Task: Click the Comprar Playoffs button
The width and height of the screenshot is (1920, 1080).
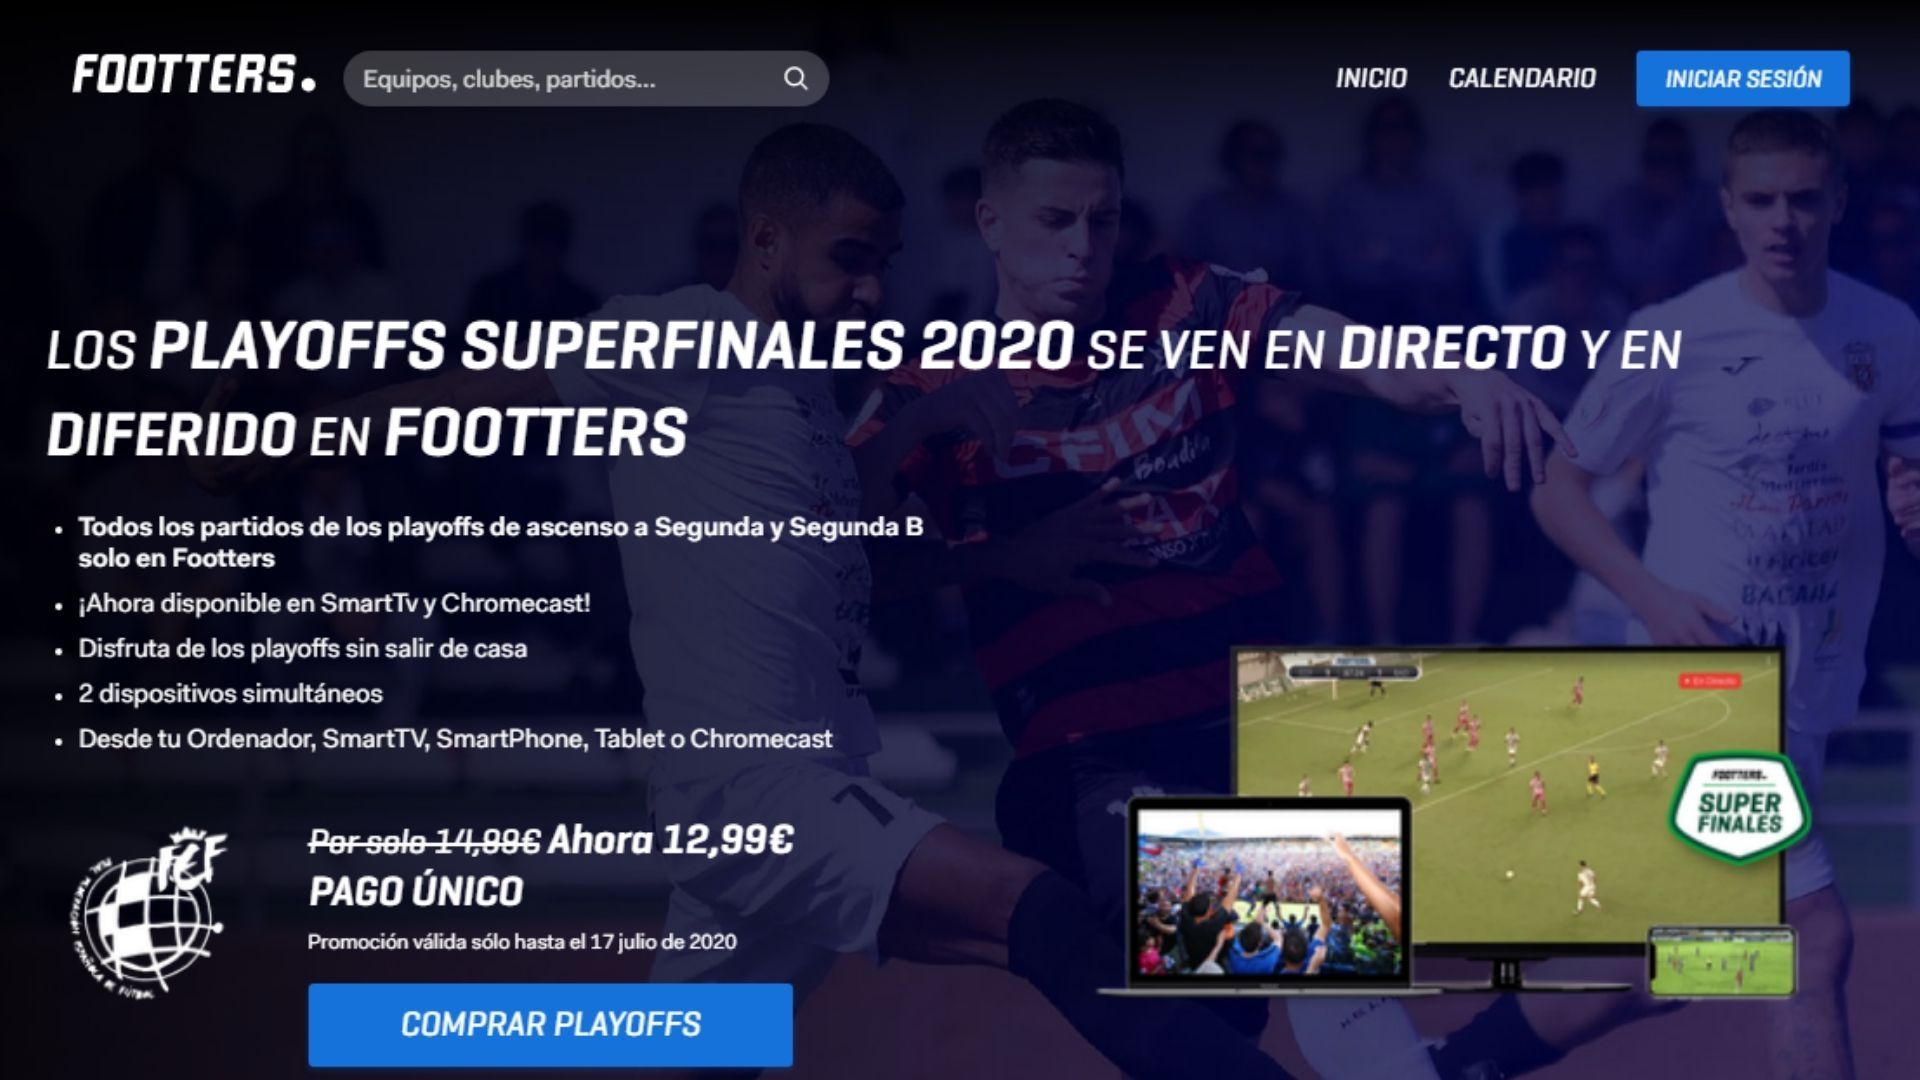Action: [x=551, y=1024]
